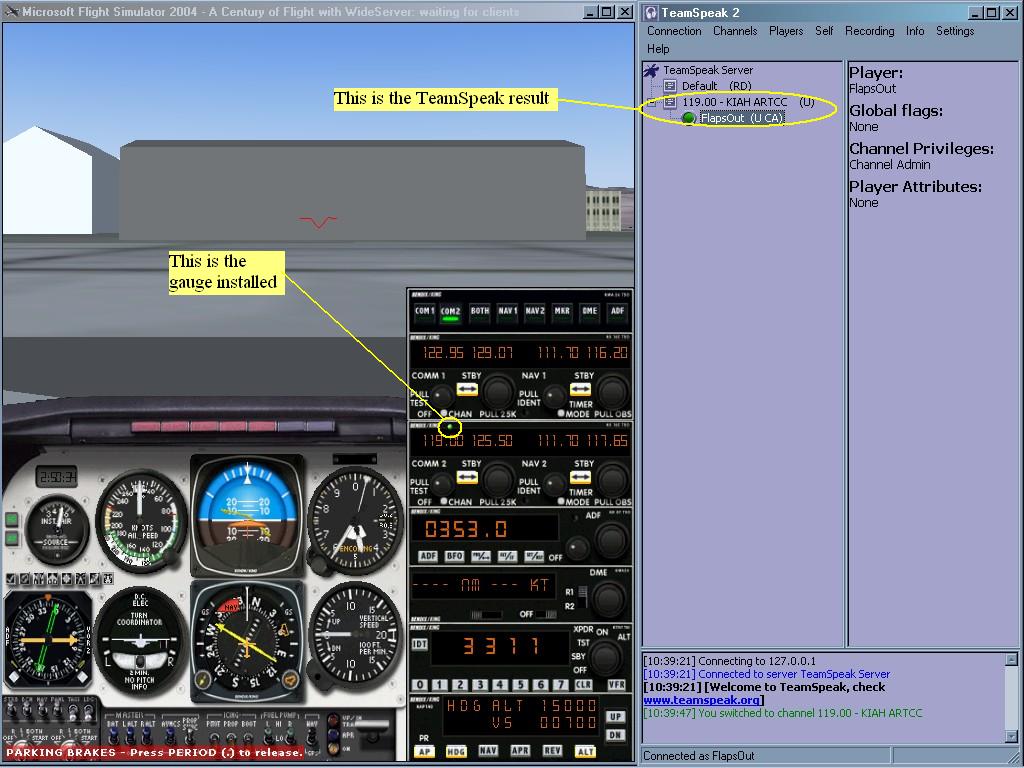Toggle autopilot REV mode button
Image resolution: width=1024 pixels, height=768 pixels.
click(552, 751)
